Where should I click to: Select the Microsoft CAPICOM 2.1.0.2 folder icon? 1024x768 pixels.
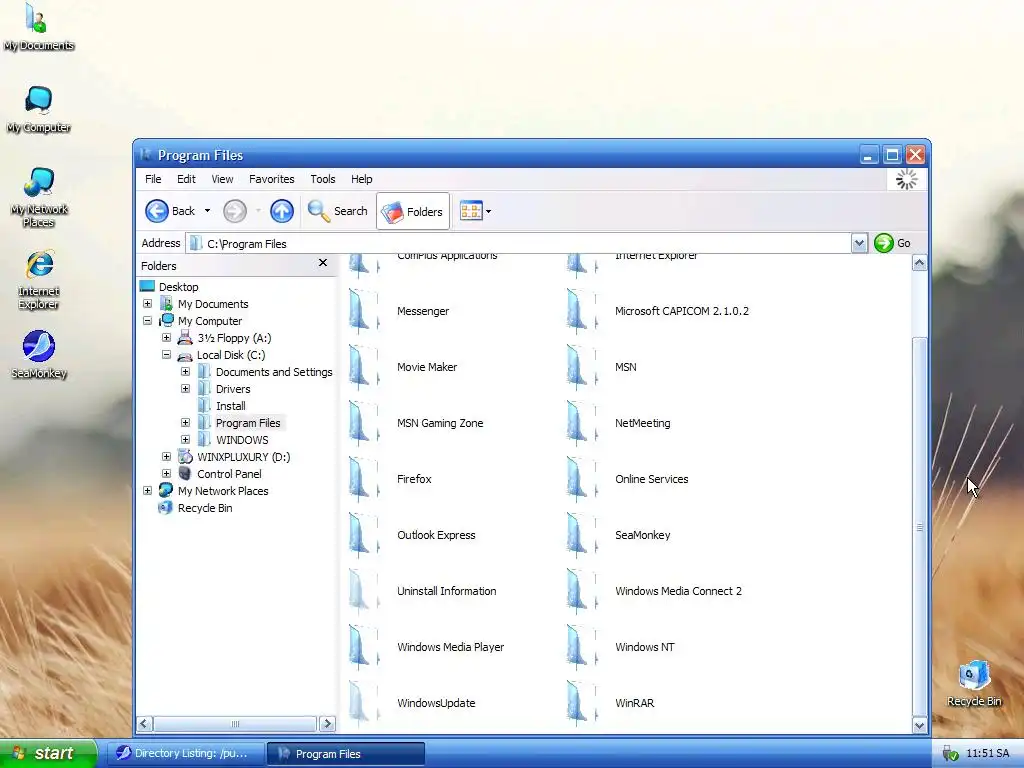click(x=582, y=311)
